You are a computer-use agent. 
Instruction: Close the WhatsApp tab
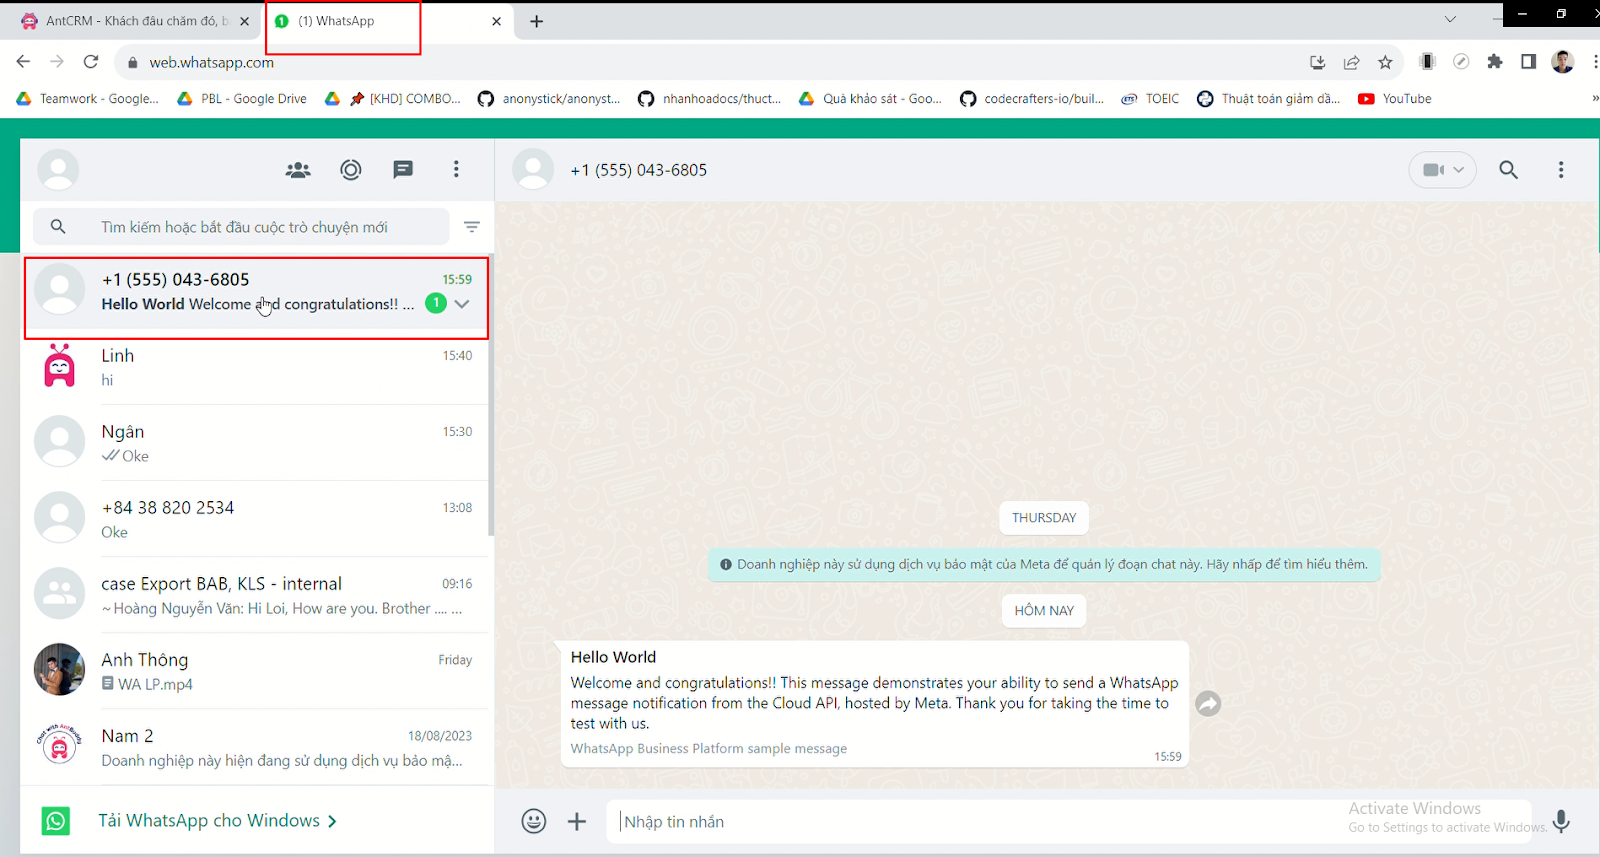pos(496,21)
